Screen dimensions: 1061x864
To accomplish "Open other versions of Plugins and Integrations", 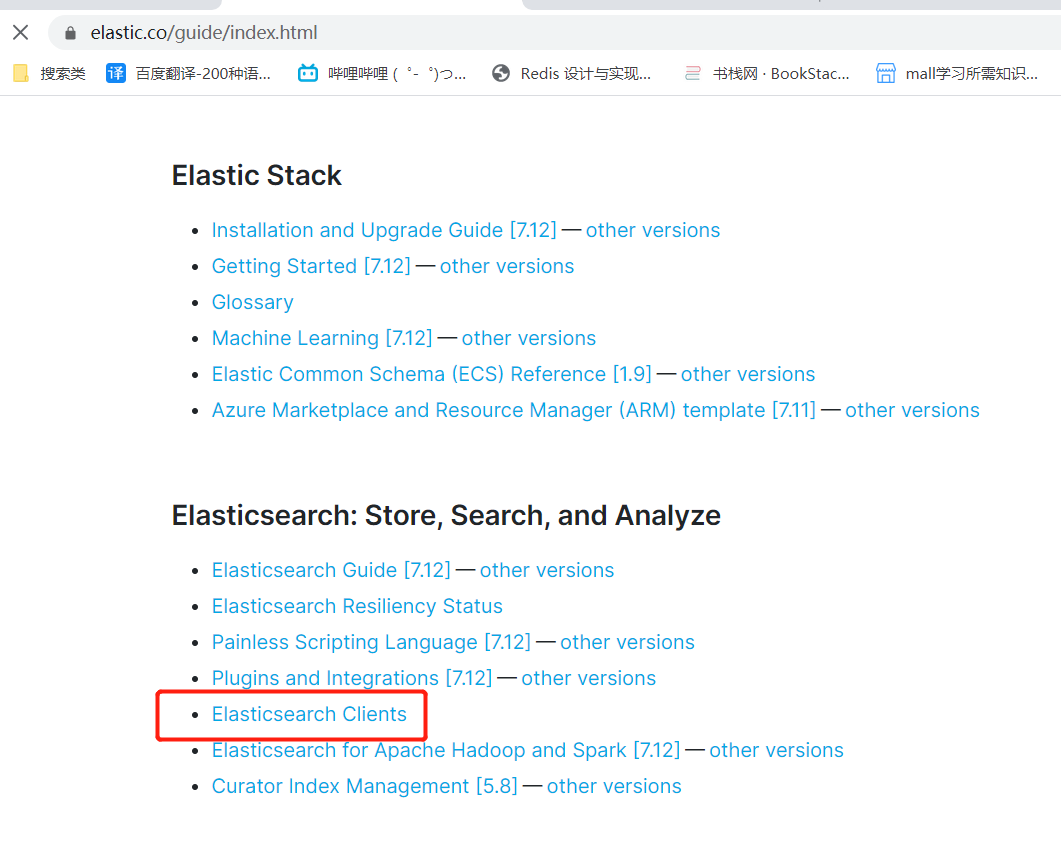I will pos(589,677).
